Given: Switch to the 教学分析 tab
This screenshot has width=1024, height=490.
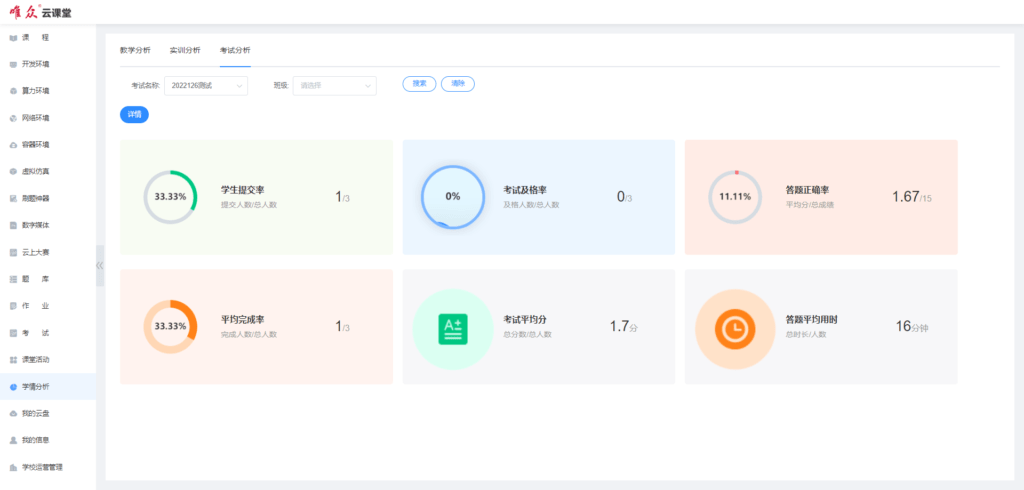Looking at the screenshot, I should 135,50.
